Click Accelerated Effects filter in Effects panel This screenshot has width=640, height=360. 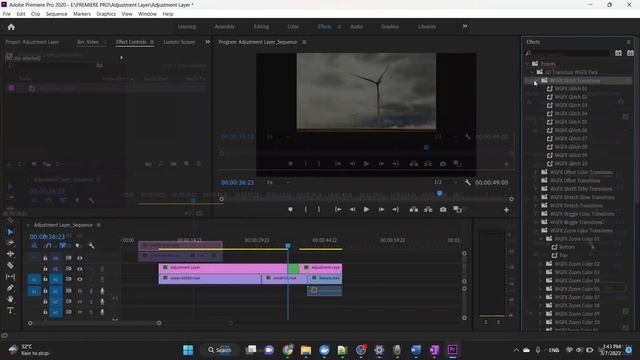(x=618, y=53)
